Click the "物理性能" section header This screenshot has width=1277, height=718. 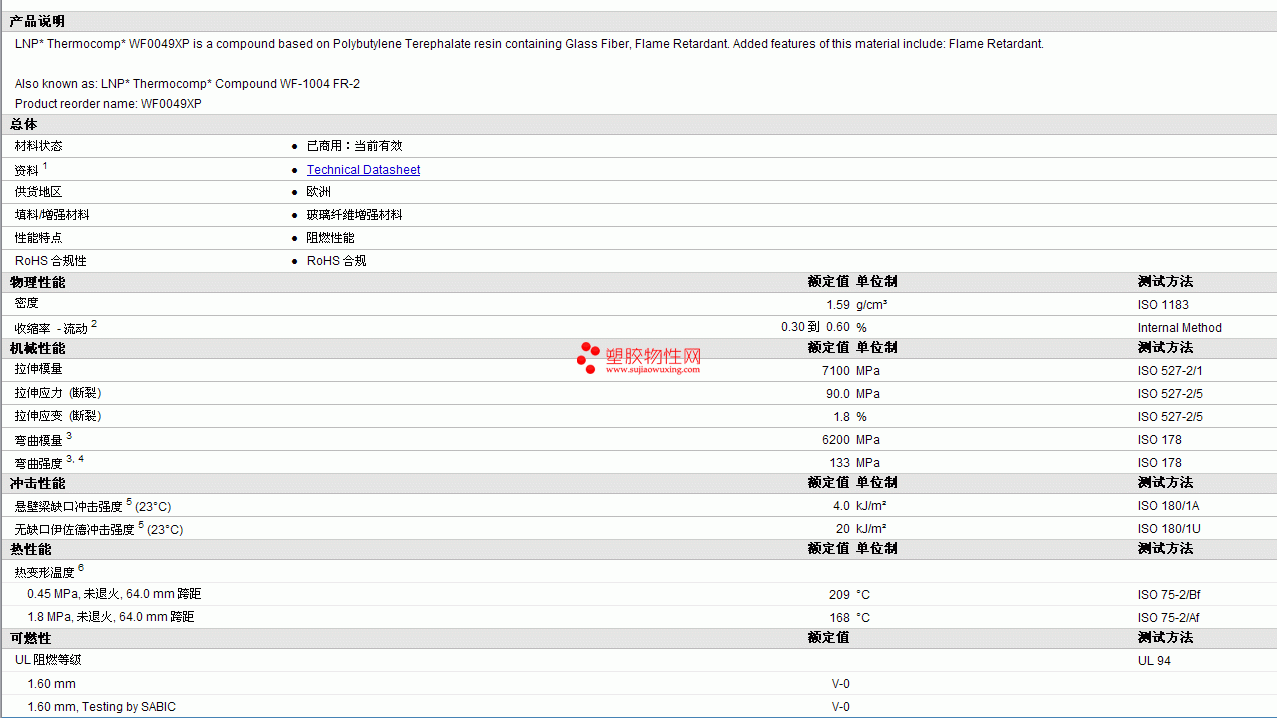37,282
